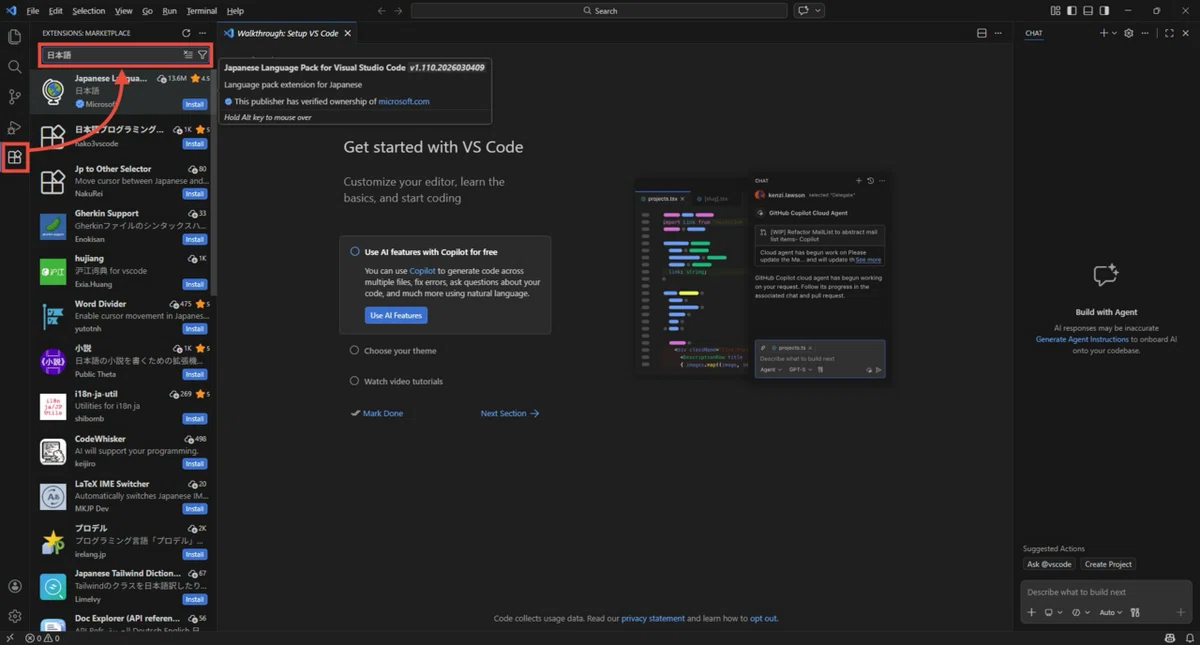The image size is (1200, 645).
Task: Select the CHAT panel tab
Action: tap(1033, 33)
